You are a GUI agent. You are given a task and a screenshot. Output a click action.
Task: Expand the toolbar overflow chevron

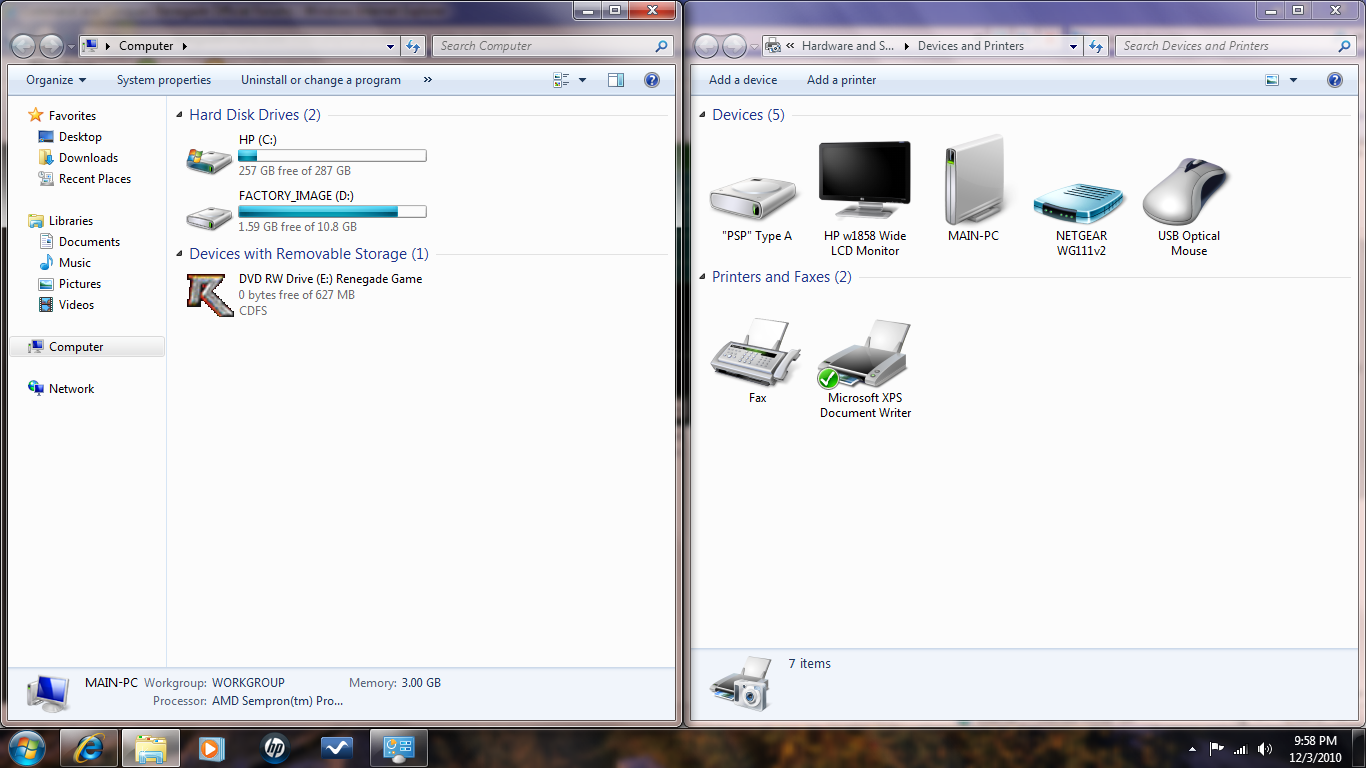coord(428,80)
